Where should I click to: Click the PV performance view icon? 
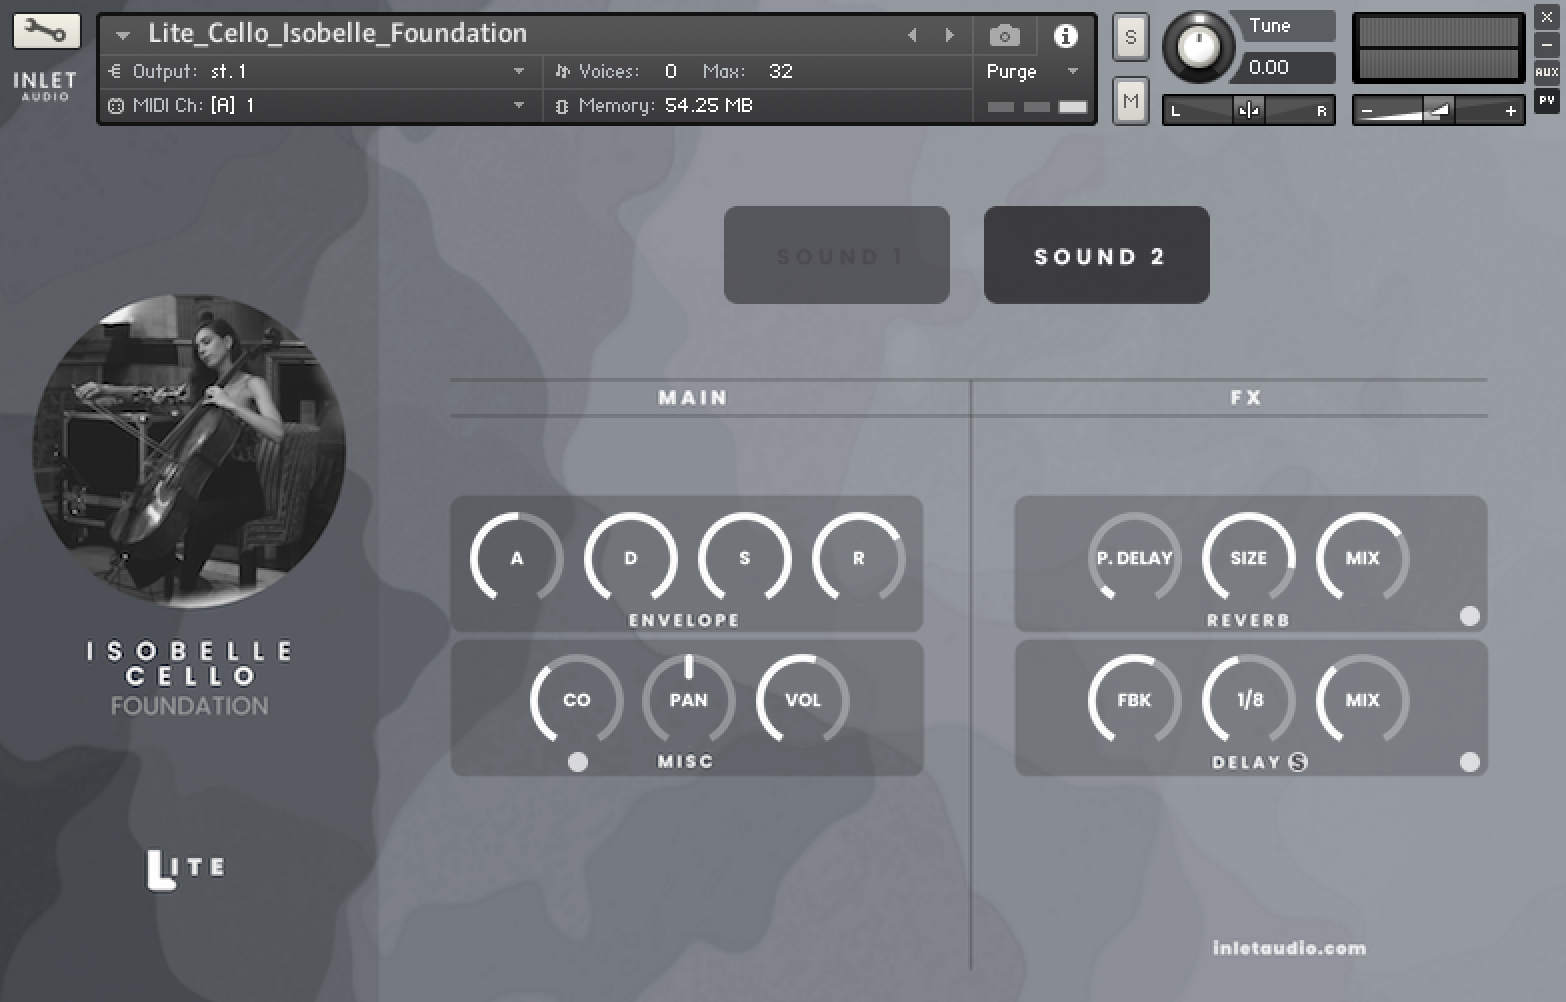click(x=1547, y=99)
